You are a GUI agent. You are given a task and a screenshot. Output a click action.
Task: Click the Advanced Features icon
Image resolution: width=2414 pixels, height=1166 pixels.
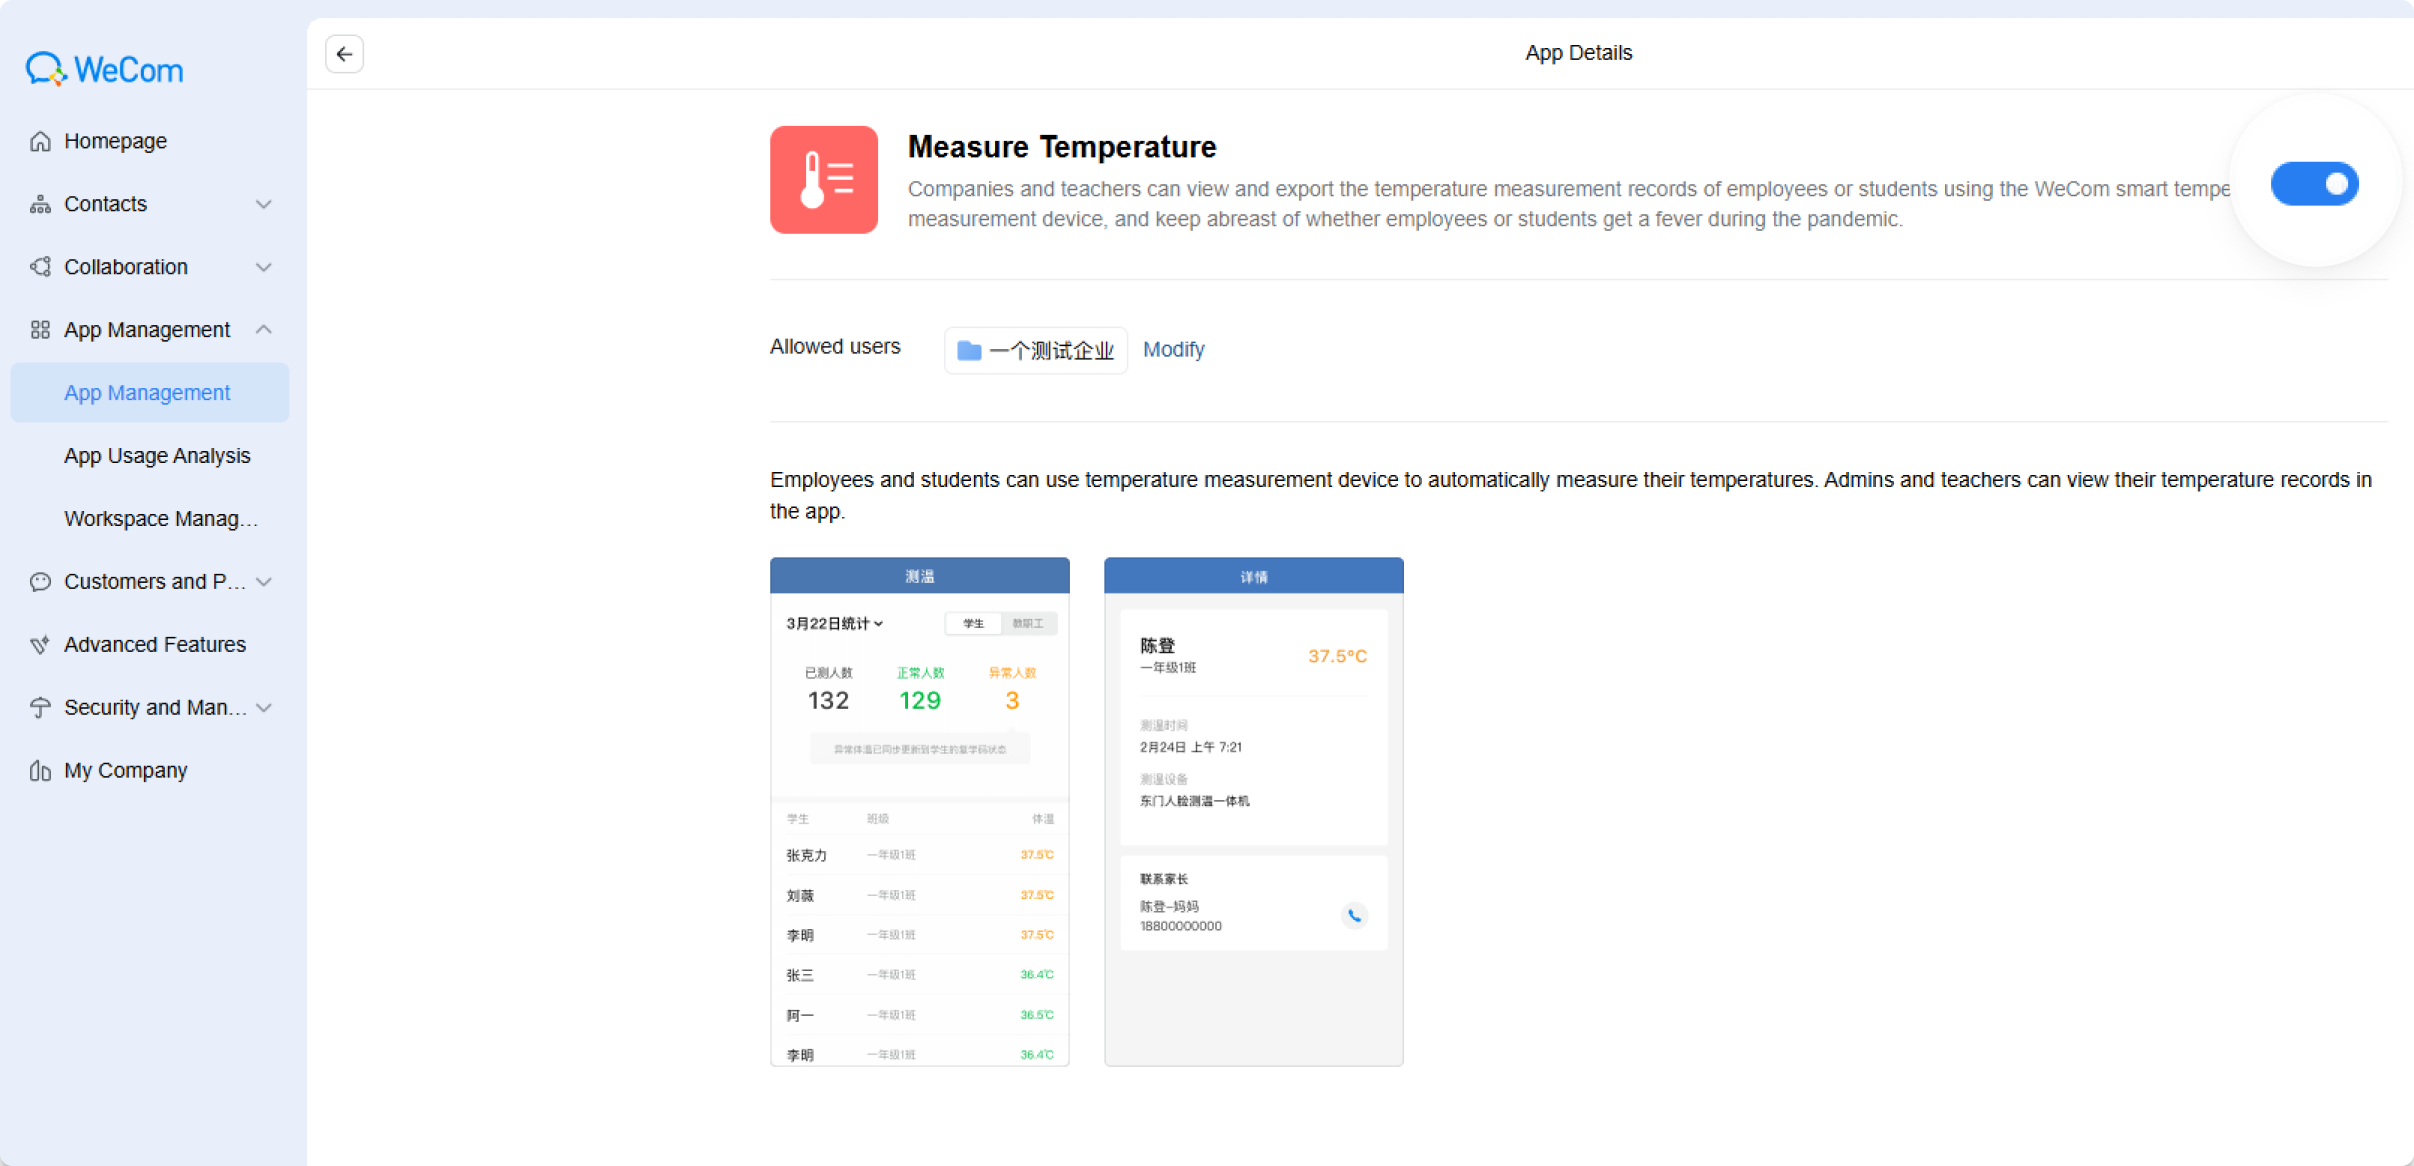tap(40, 645)
